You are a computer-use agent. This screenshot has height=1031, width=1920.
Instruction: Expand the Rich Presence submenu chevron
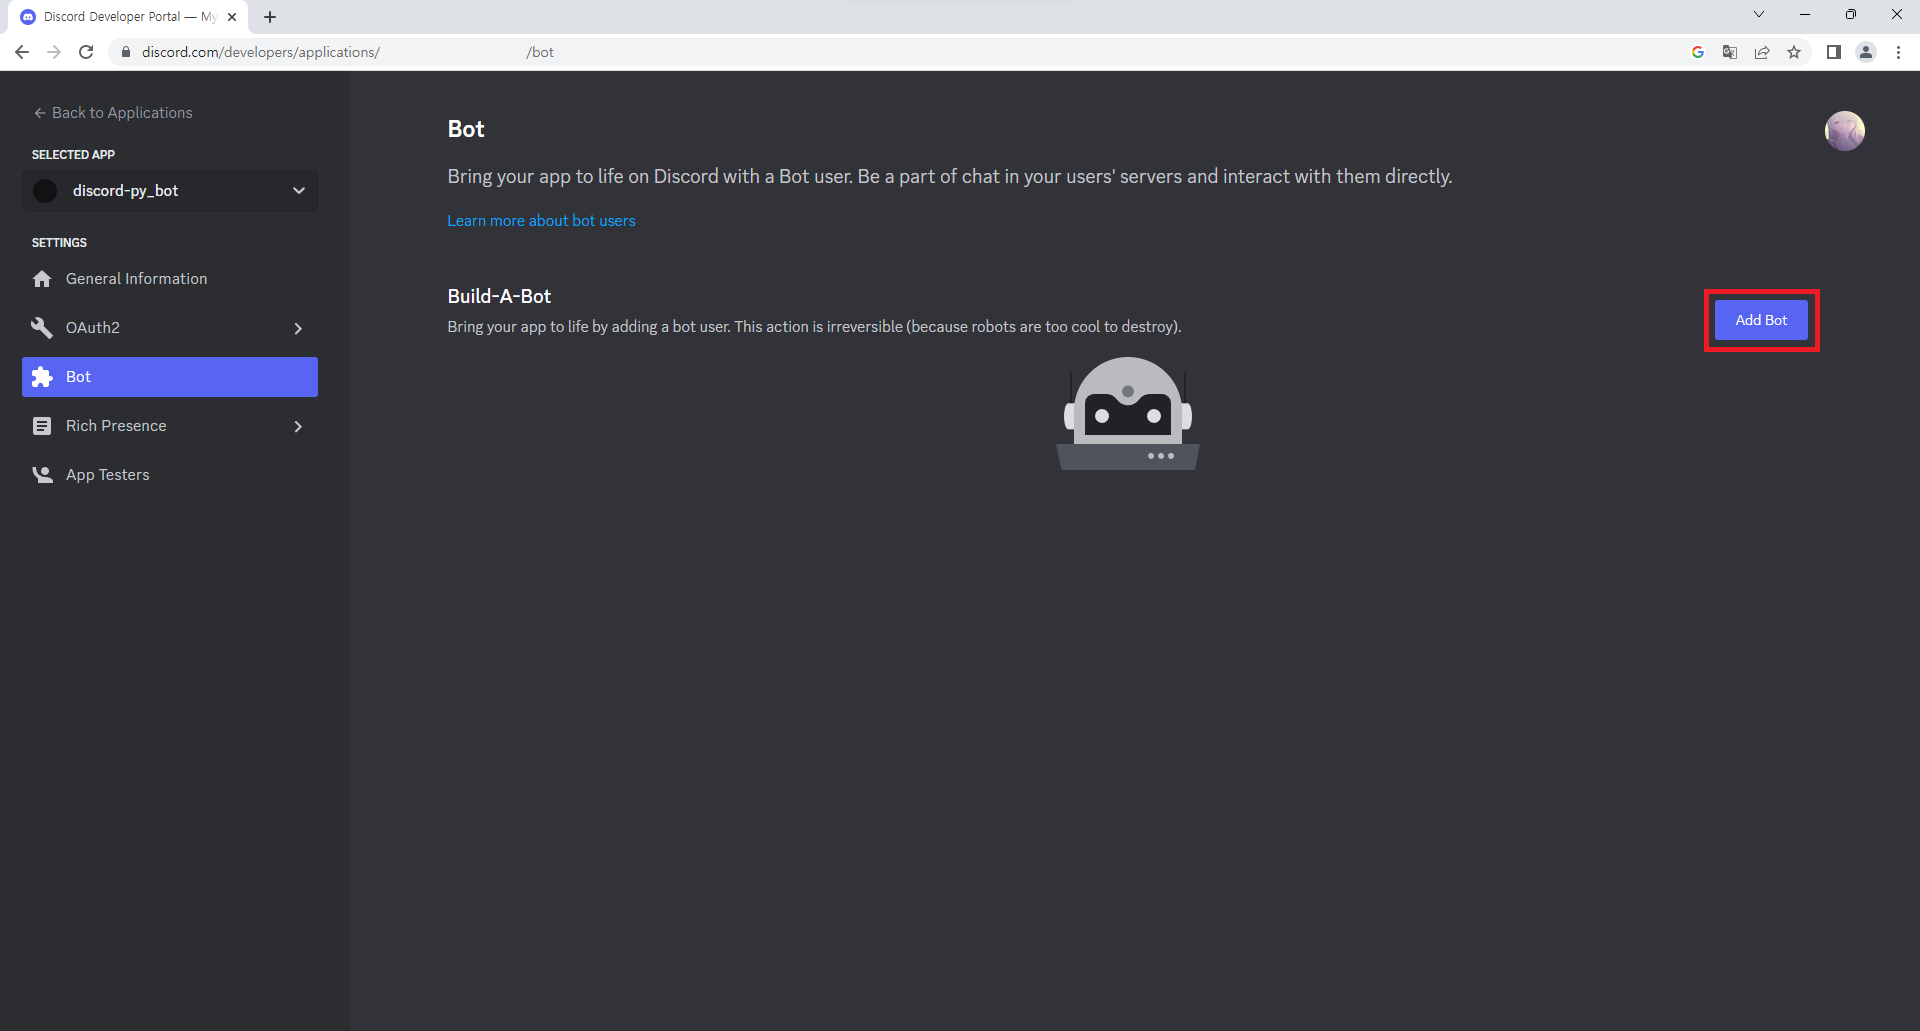(x=298, y=426)
